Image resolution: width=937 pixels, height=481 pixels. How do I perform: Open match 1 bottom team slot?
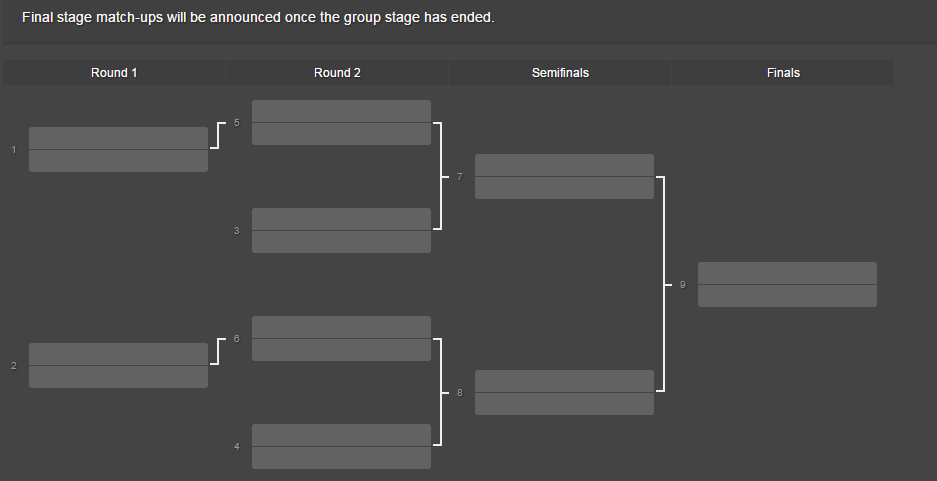118,161
